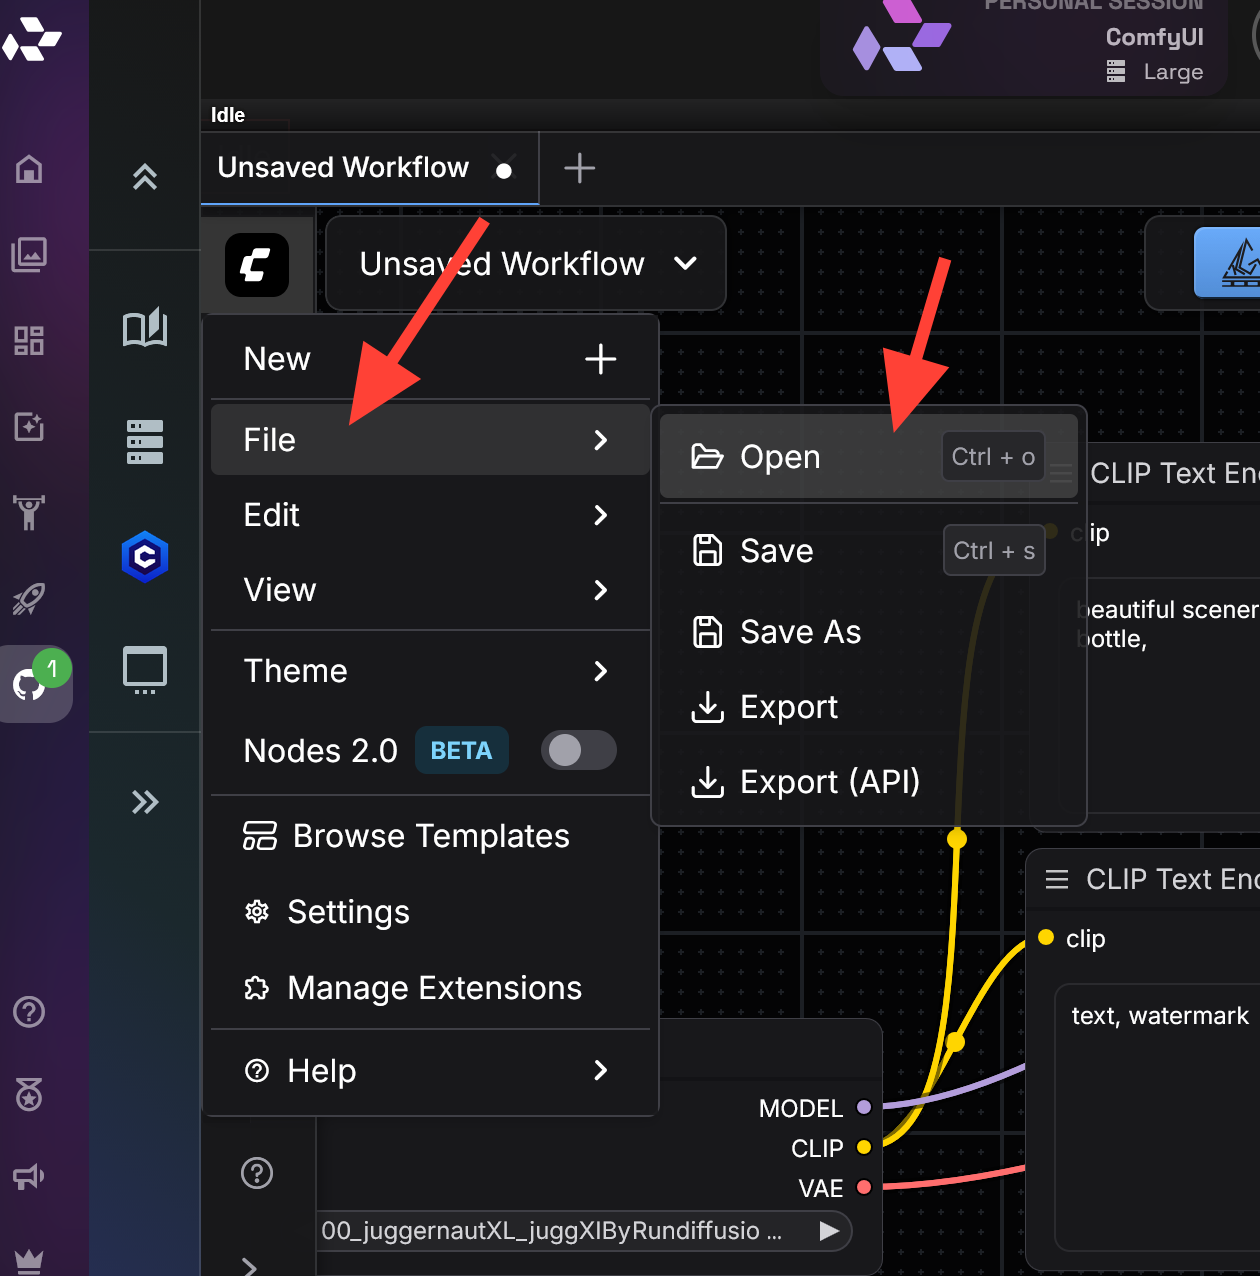The image size is (1260, 1276).
Task: Toggle the Nodes 2.0 beta switch
Action: point(578,750)
